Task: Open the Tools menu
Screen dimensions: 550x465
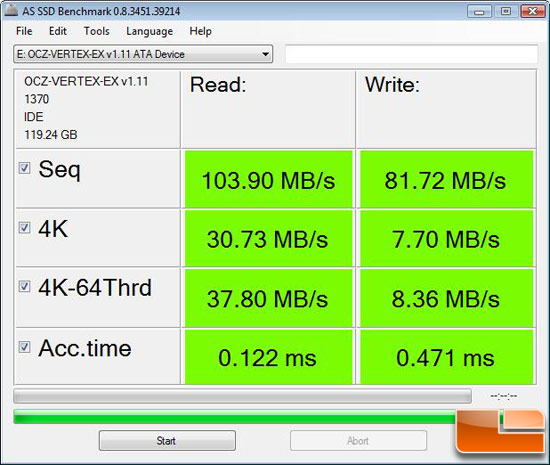Action: [96, 31]
